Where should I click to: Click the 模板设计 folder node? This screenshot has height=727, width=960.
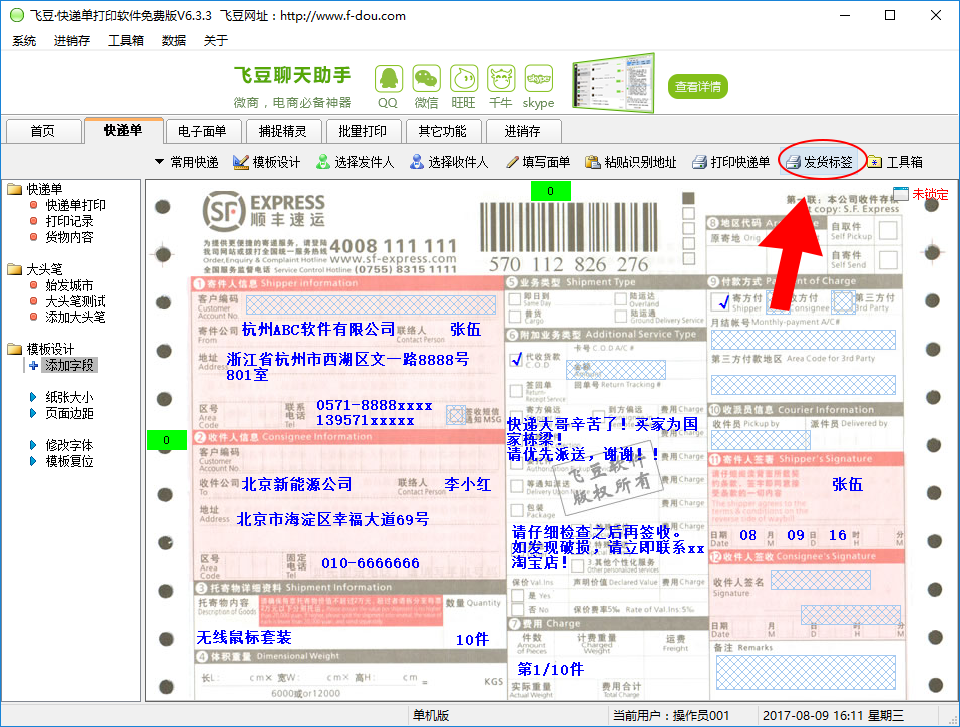click(x=50, y=350)
